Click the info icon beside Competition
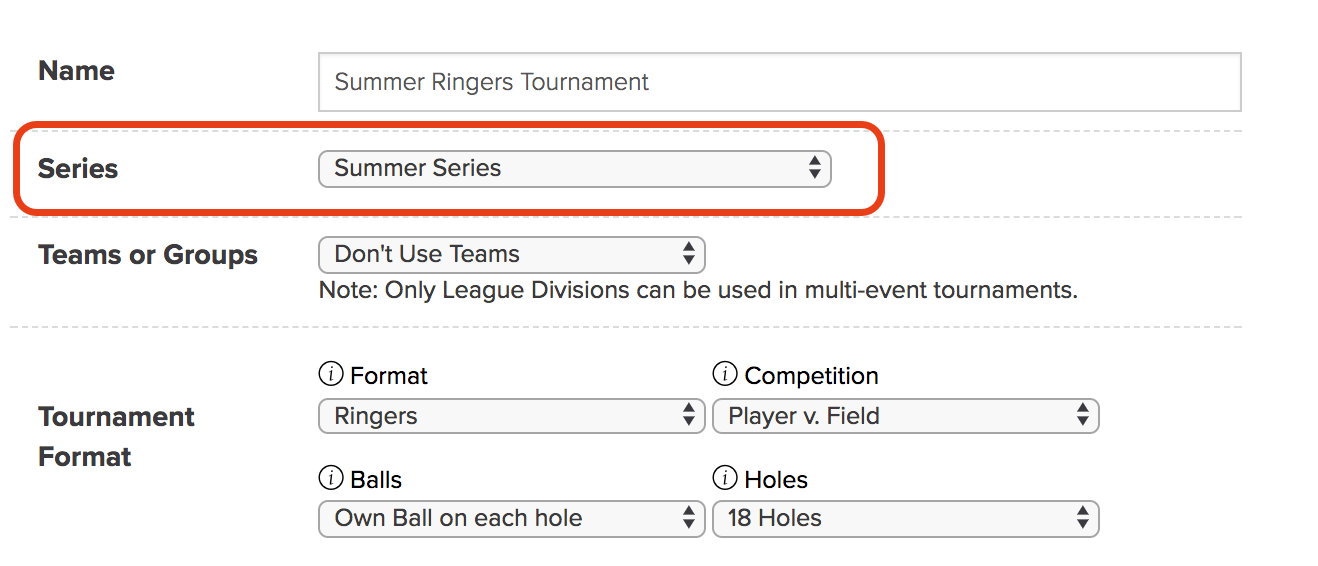The width and height of the screenshot is (1318, 566). point(725,375)
